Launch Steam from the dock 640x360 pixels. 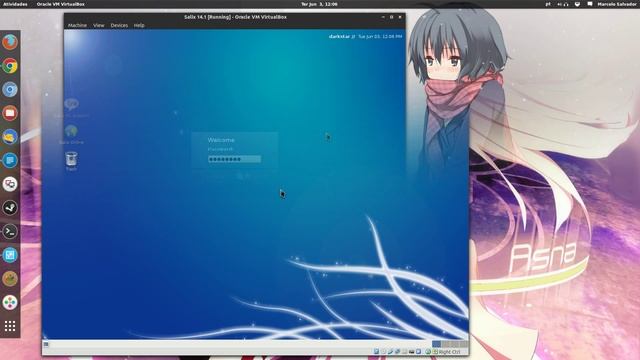click(10, 208)
